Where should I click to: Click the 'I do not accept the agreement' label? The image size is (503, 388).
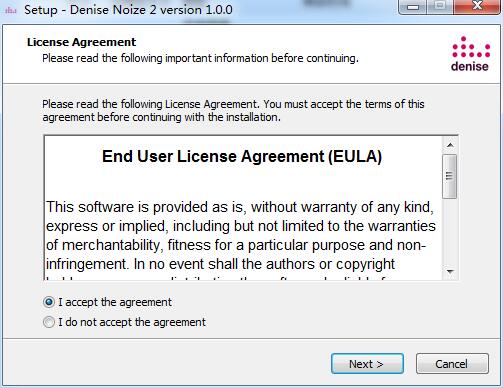tap(132, 322)
